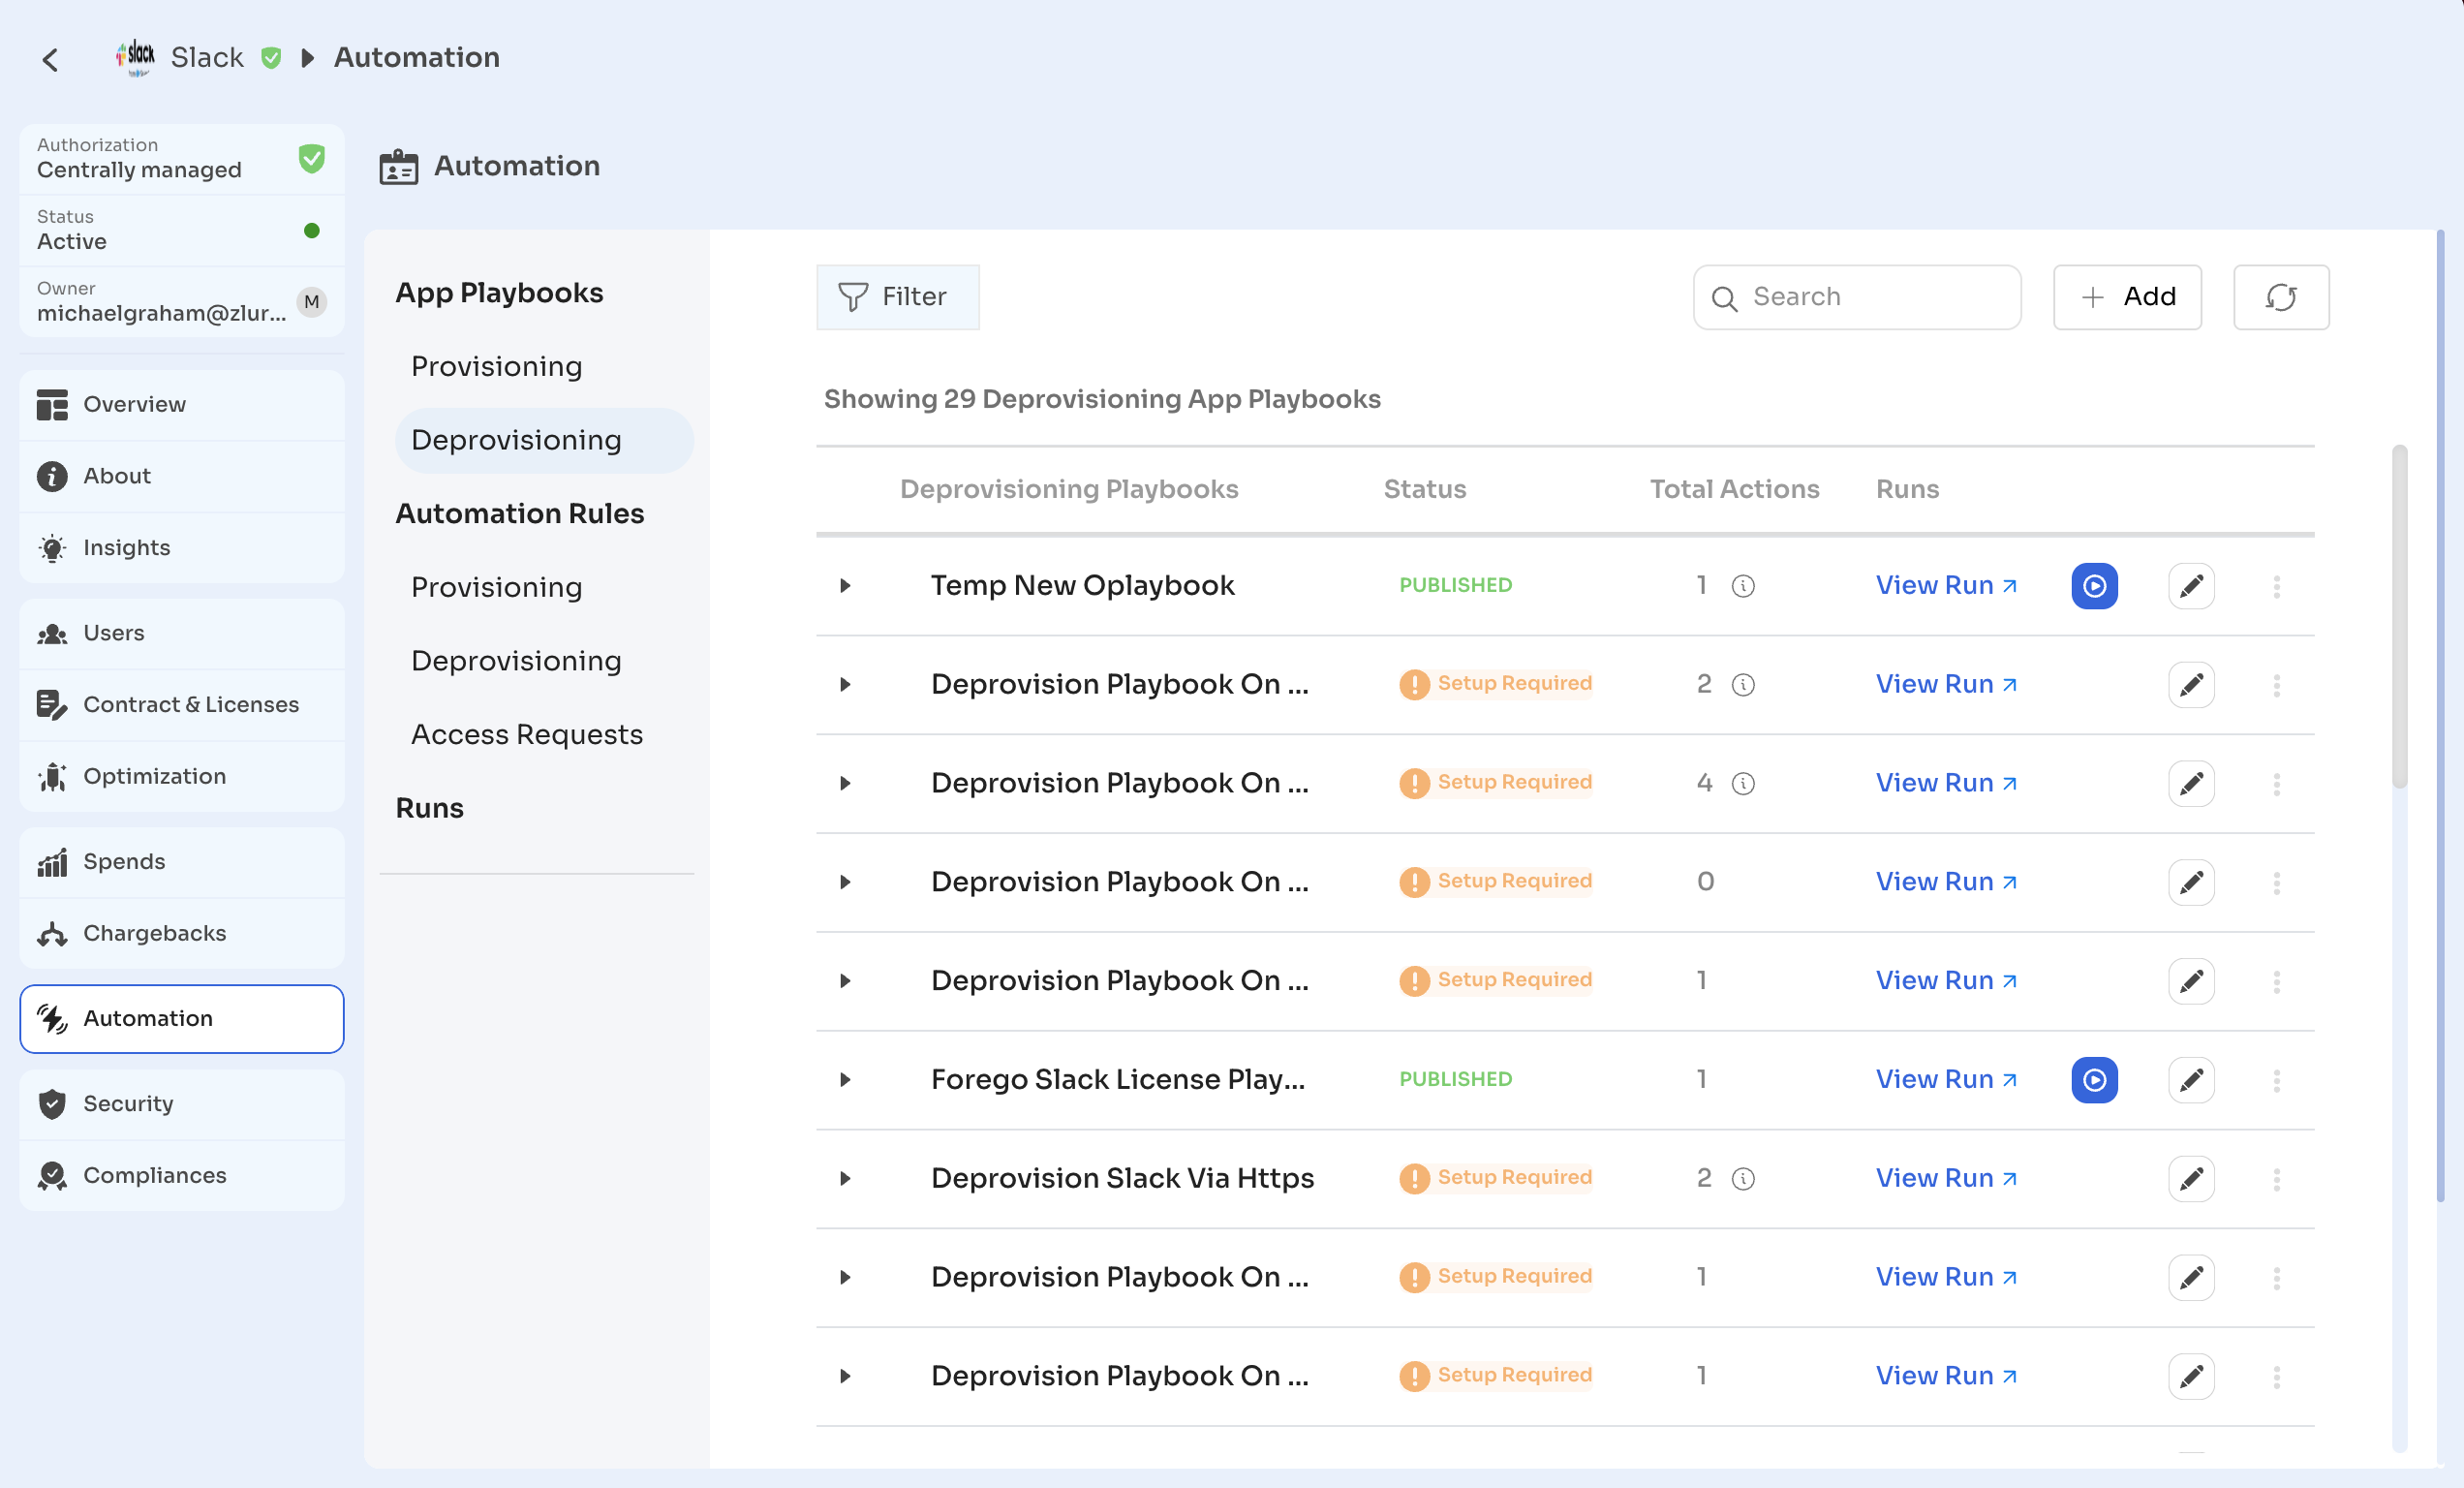Click the refresh icon button
Screen dimensions: 2464x1488
(2280, 297)
